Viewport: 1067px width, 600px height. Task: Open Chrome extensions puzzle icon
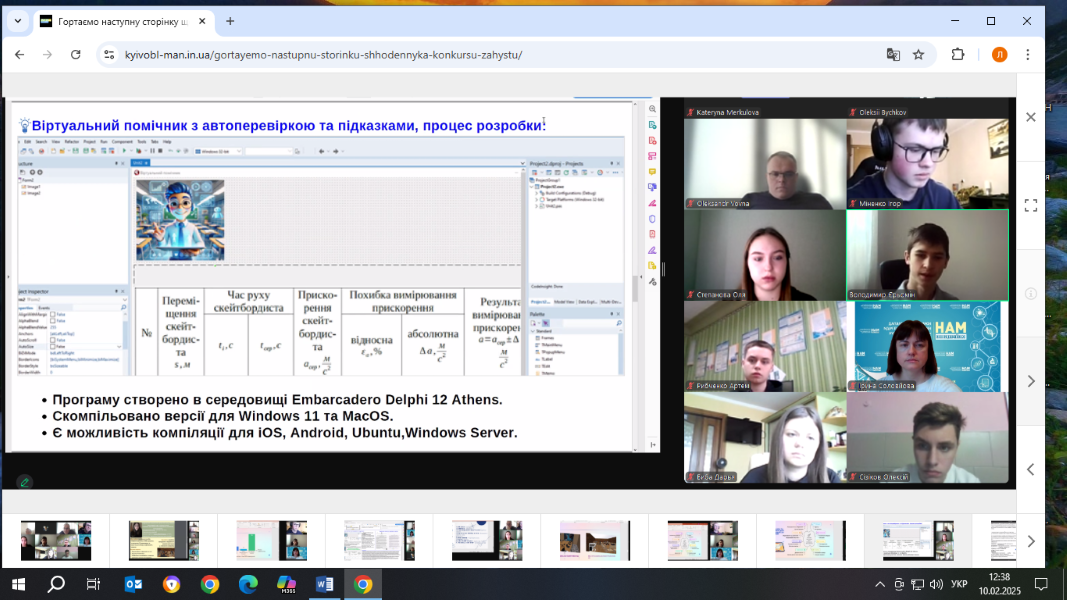click(x=958, y=55)
